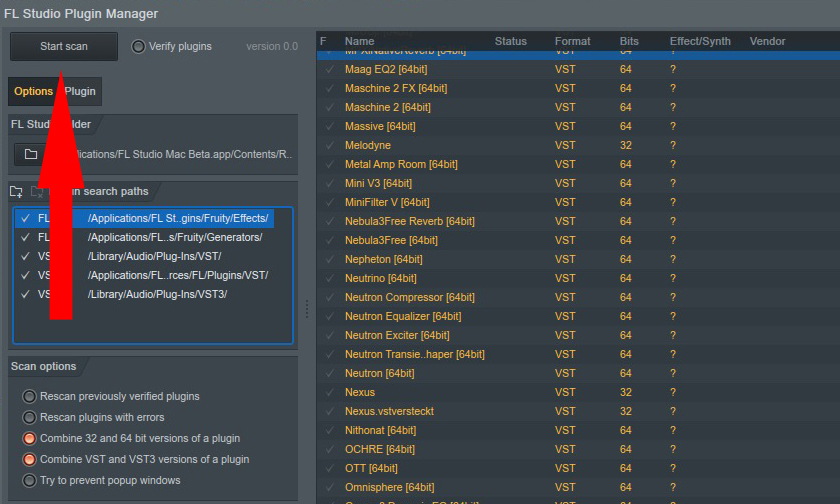Select the /Applications/FL..s/Fruity/Generators/ path
The image size is (840, 504).
pos(175,237)
